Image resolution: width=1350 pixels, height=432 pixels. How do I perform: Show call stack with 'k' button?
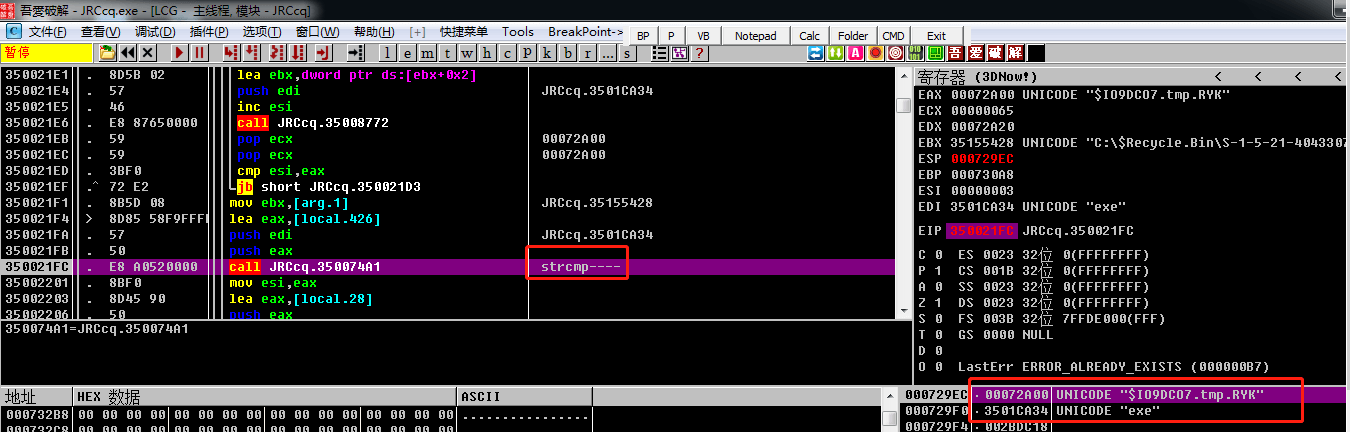pyautogui.click(x=547, y=53)
